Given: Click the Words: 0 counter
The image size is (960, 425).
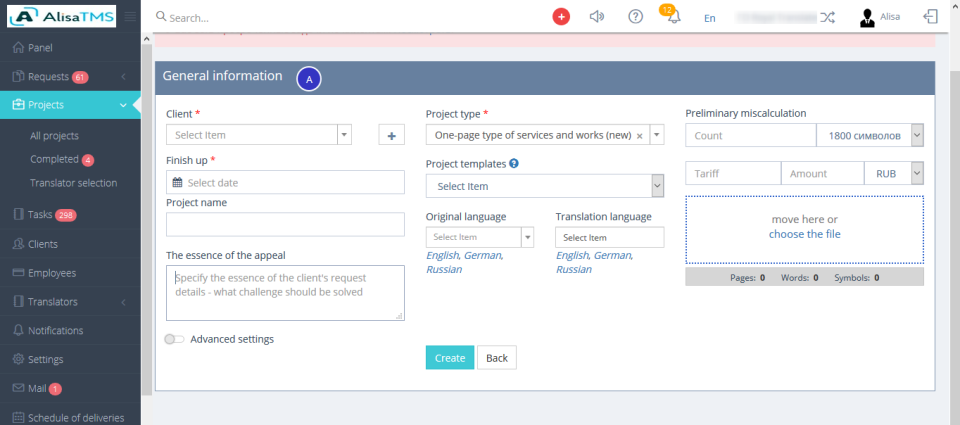Looking at the screenshot, I should (x=800, y=277).
